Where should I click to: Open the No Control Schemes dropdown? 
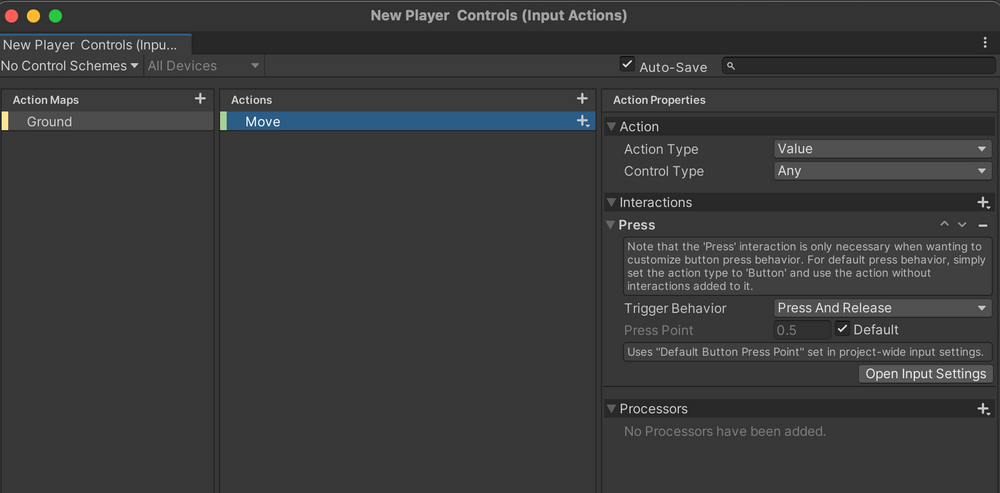point(70,66)
